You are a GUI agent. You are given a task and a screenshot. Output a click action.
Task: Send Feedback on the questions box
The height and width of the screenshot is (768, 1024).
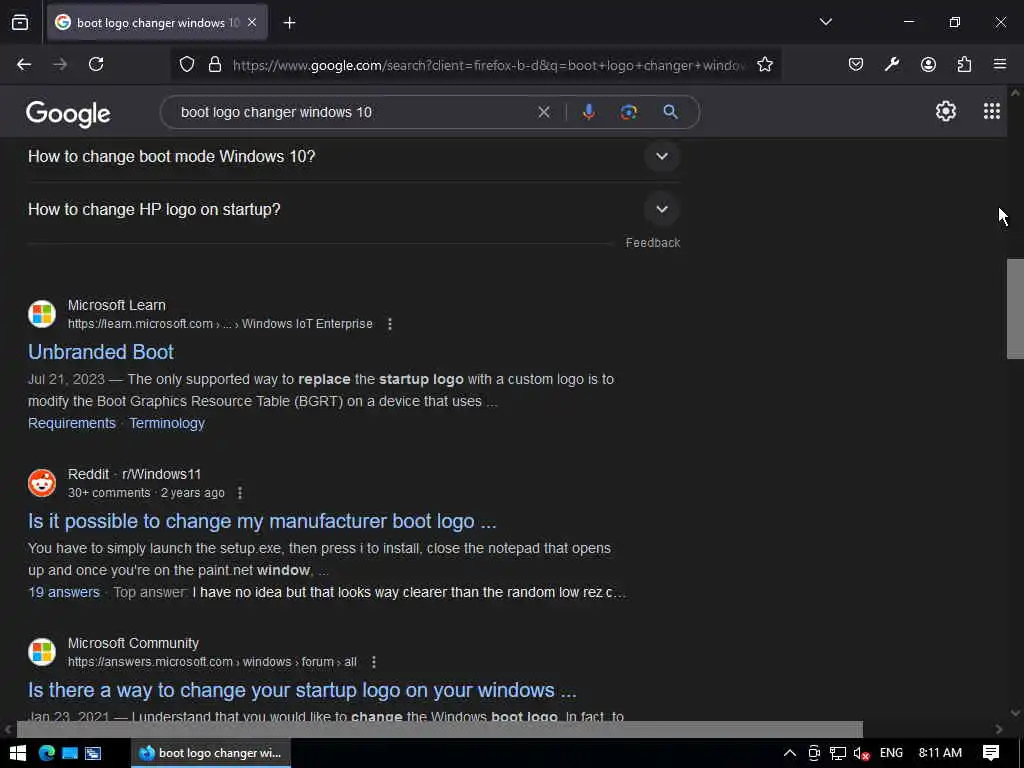(652, 243)
